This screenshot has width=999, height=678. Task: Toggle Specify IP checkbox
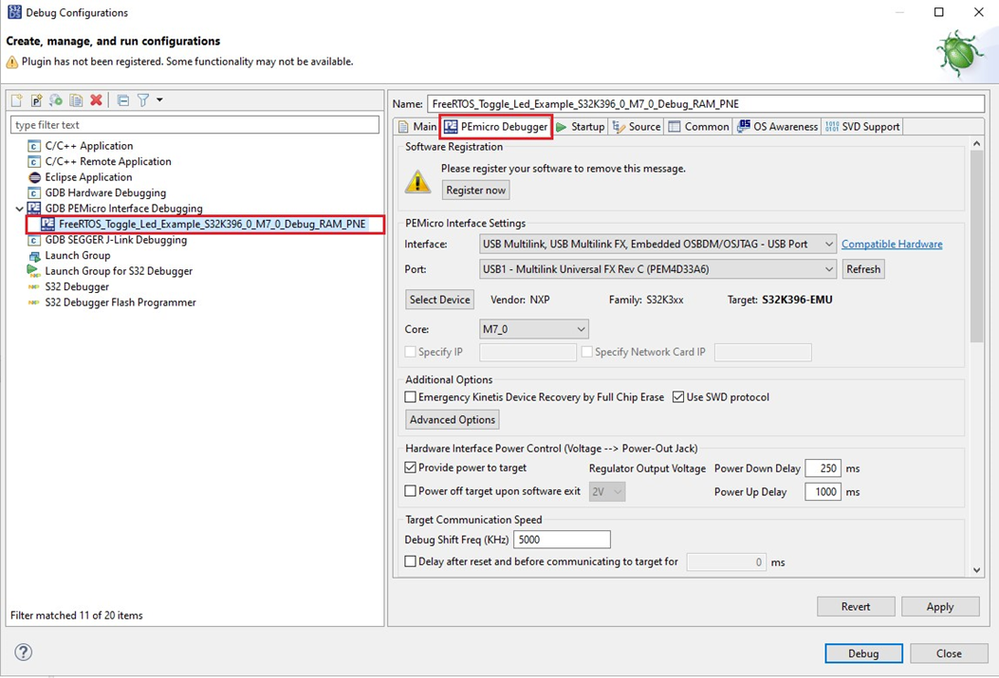pos(411,352)
